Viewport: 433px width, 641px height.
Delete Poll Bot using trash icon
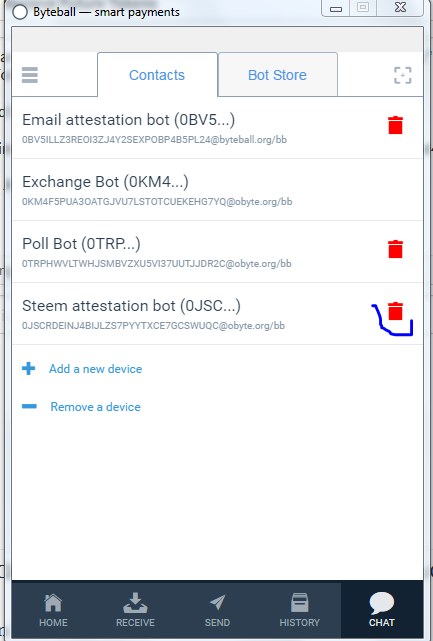[x=395, y=249]
